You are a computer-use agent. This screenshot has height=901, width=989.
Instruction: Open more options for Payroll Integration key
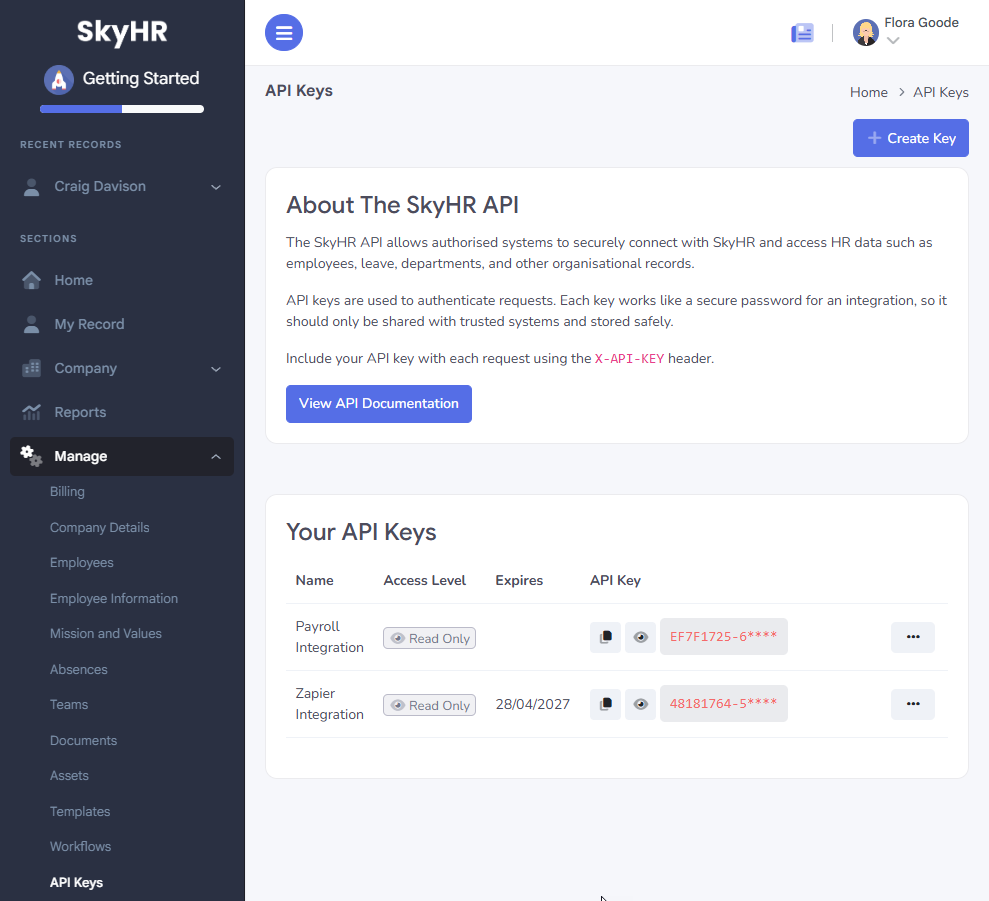coord(912,637)
